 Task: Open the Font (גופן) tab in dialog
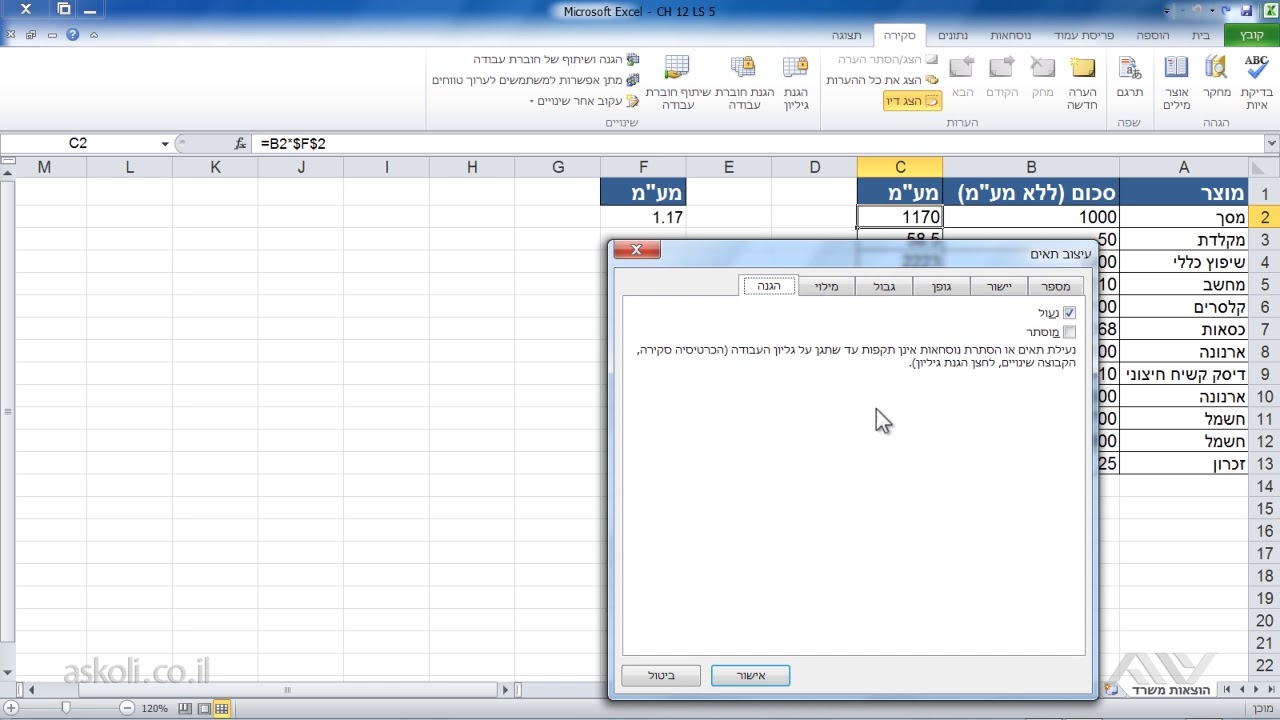tap(942, 287)
